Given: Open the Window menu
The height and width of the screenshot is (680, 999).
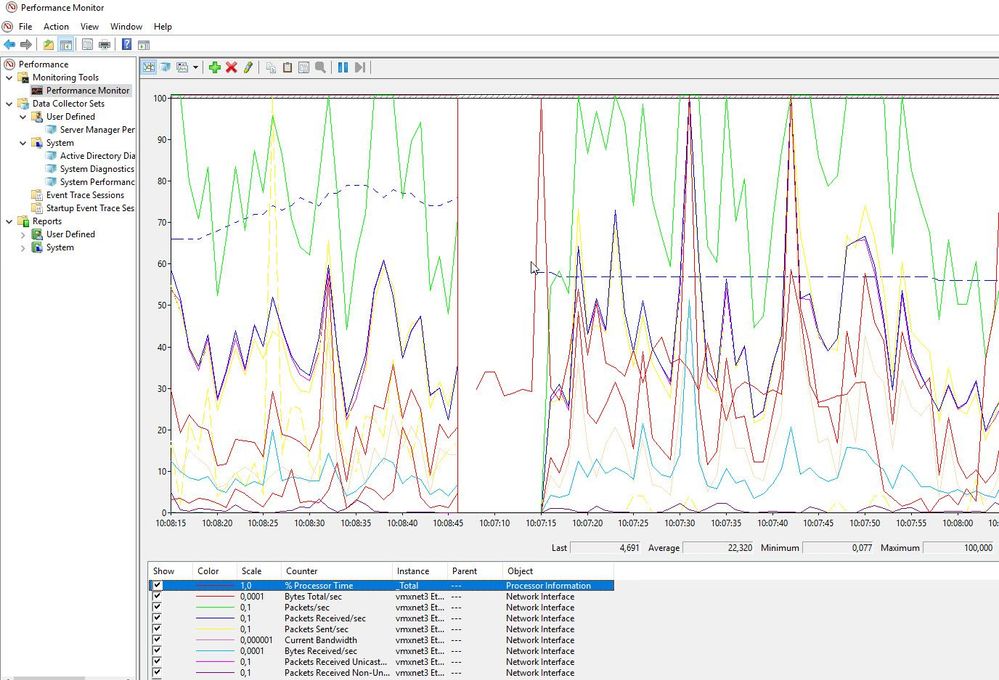Looking at the screenshot, I should [x=126, y=26].
